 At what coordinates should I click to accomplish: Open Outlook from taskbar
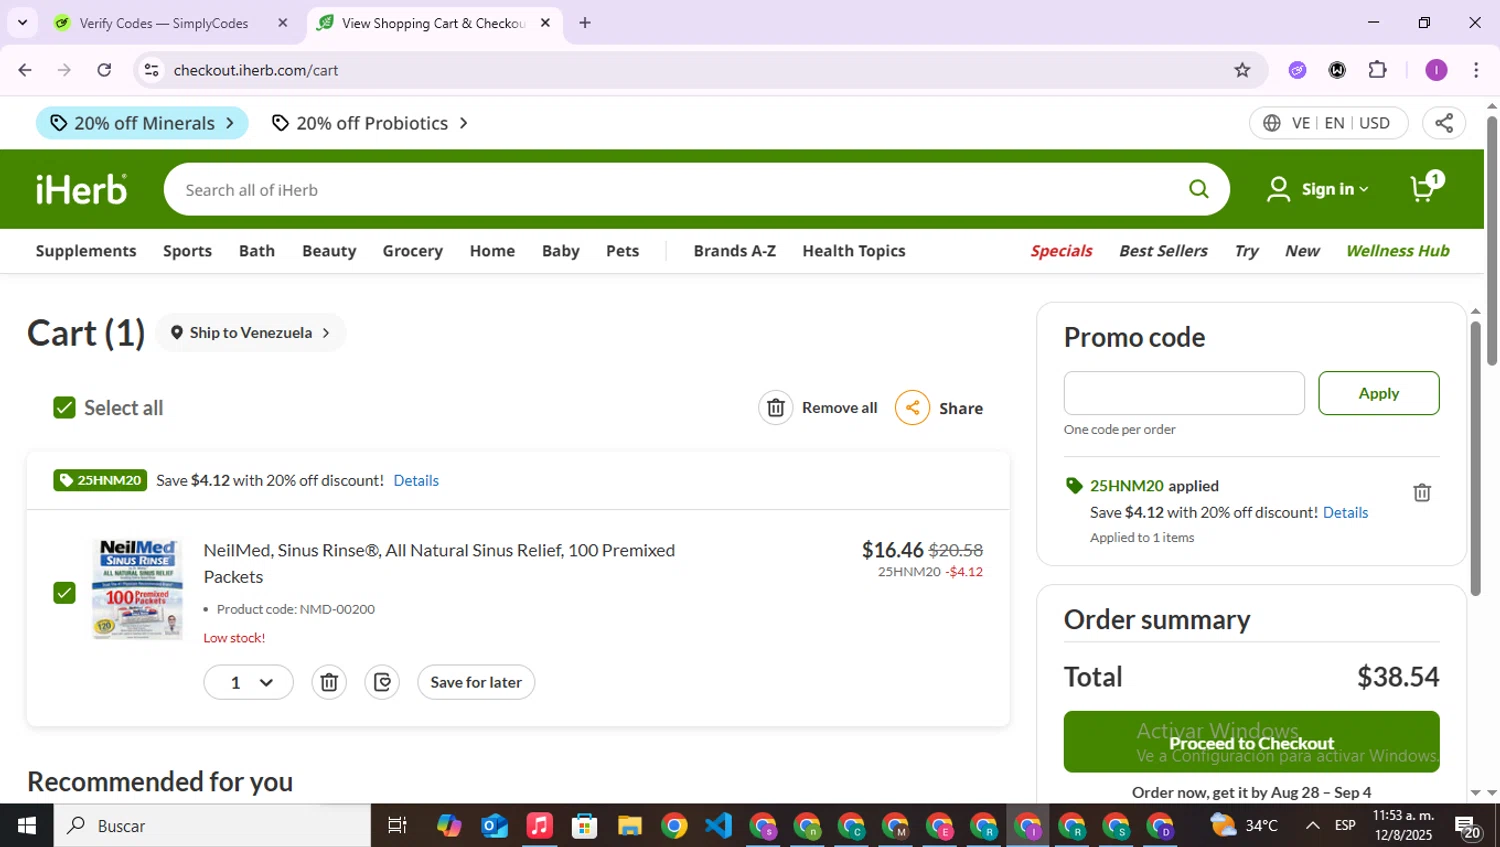click(x=494, y=826)
